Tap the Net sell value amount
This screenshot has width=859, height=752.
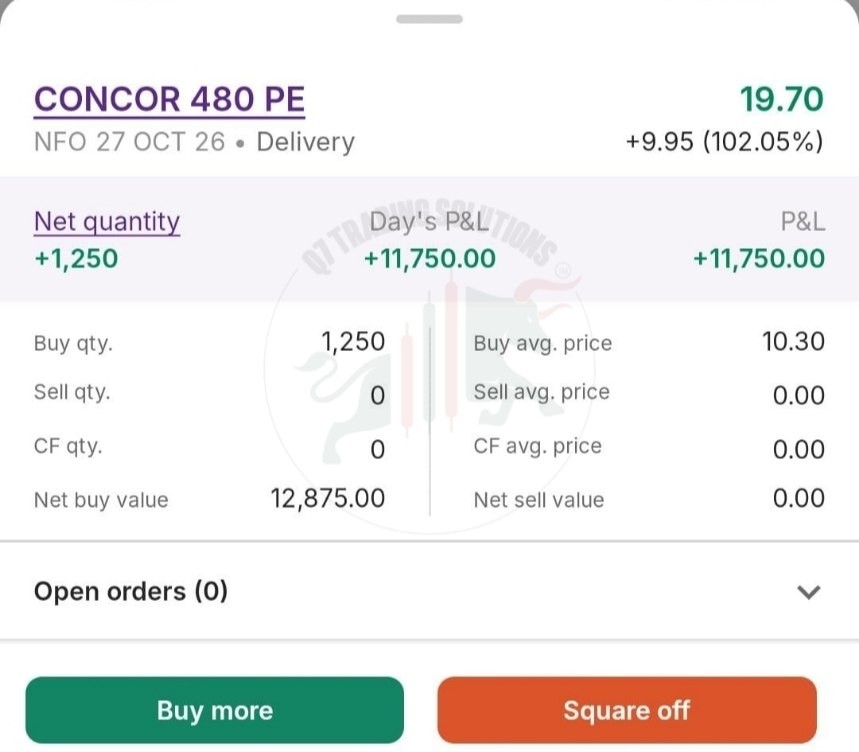[799, 498]
